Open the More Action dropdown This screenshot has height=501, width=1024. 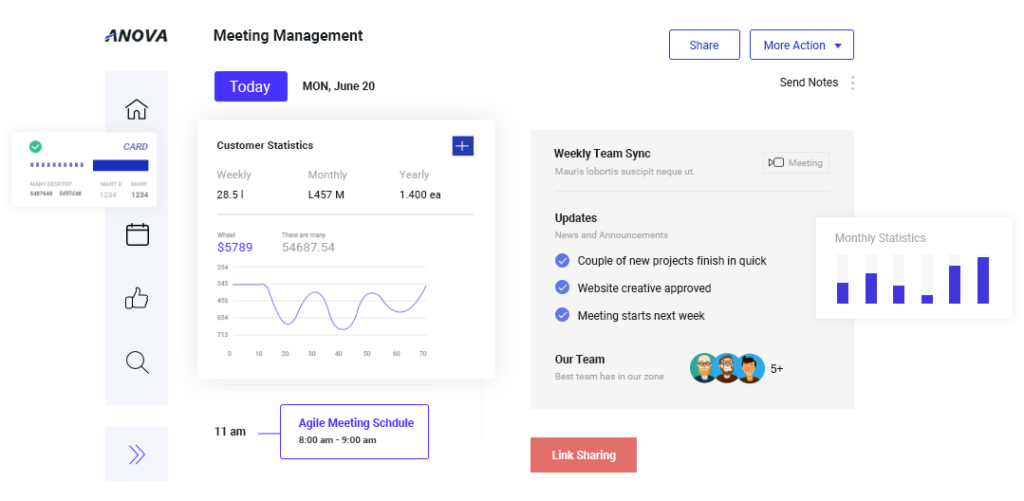click(801, 45)
